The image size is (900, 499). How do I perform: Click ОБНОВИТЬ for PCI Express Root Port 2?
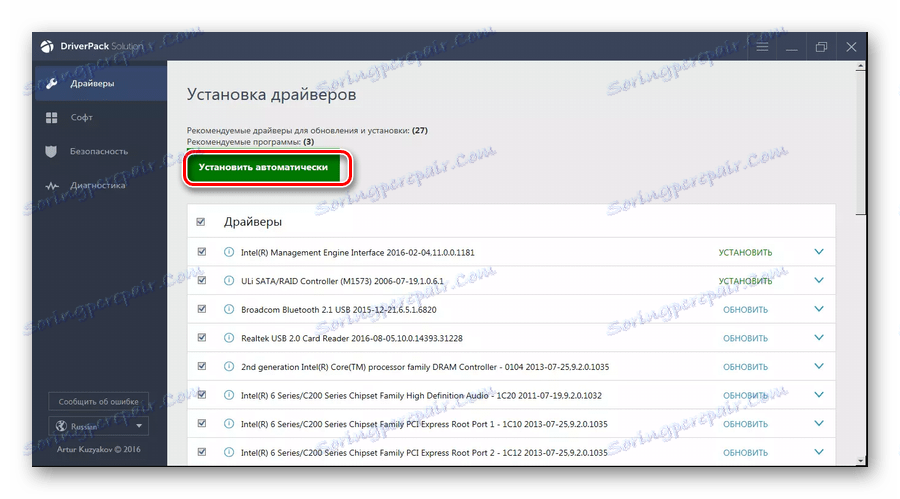(x=745, y=453)
